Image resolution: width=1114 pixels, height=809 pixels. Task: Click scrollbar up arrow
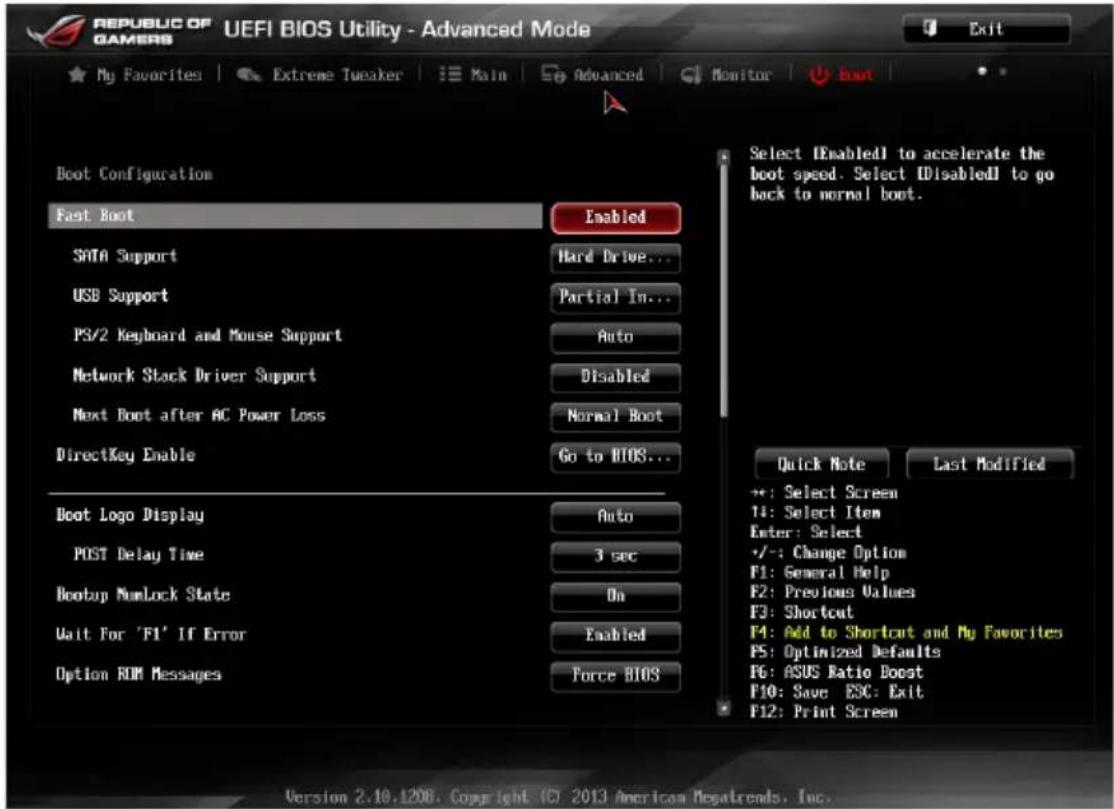click(x=723, y=155)
